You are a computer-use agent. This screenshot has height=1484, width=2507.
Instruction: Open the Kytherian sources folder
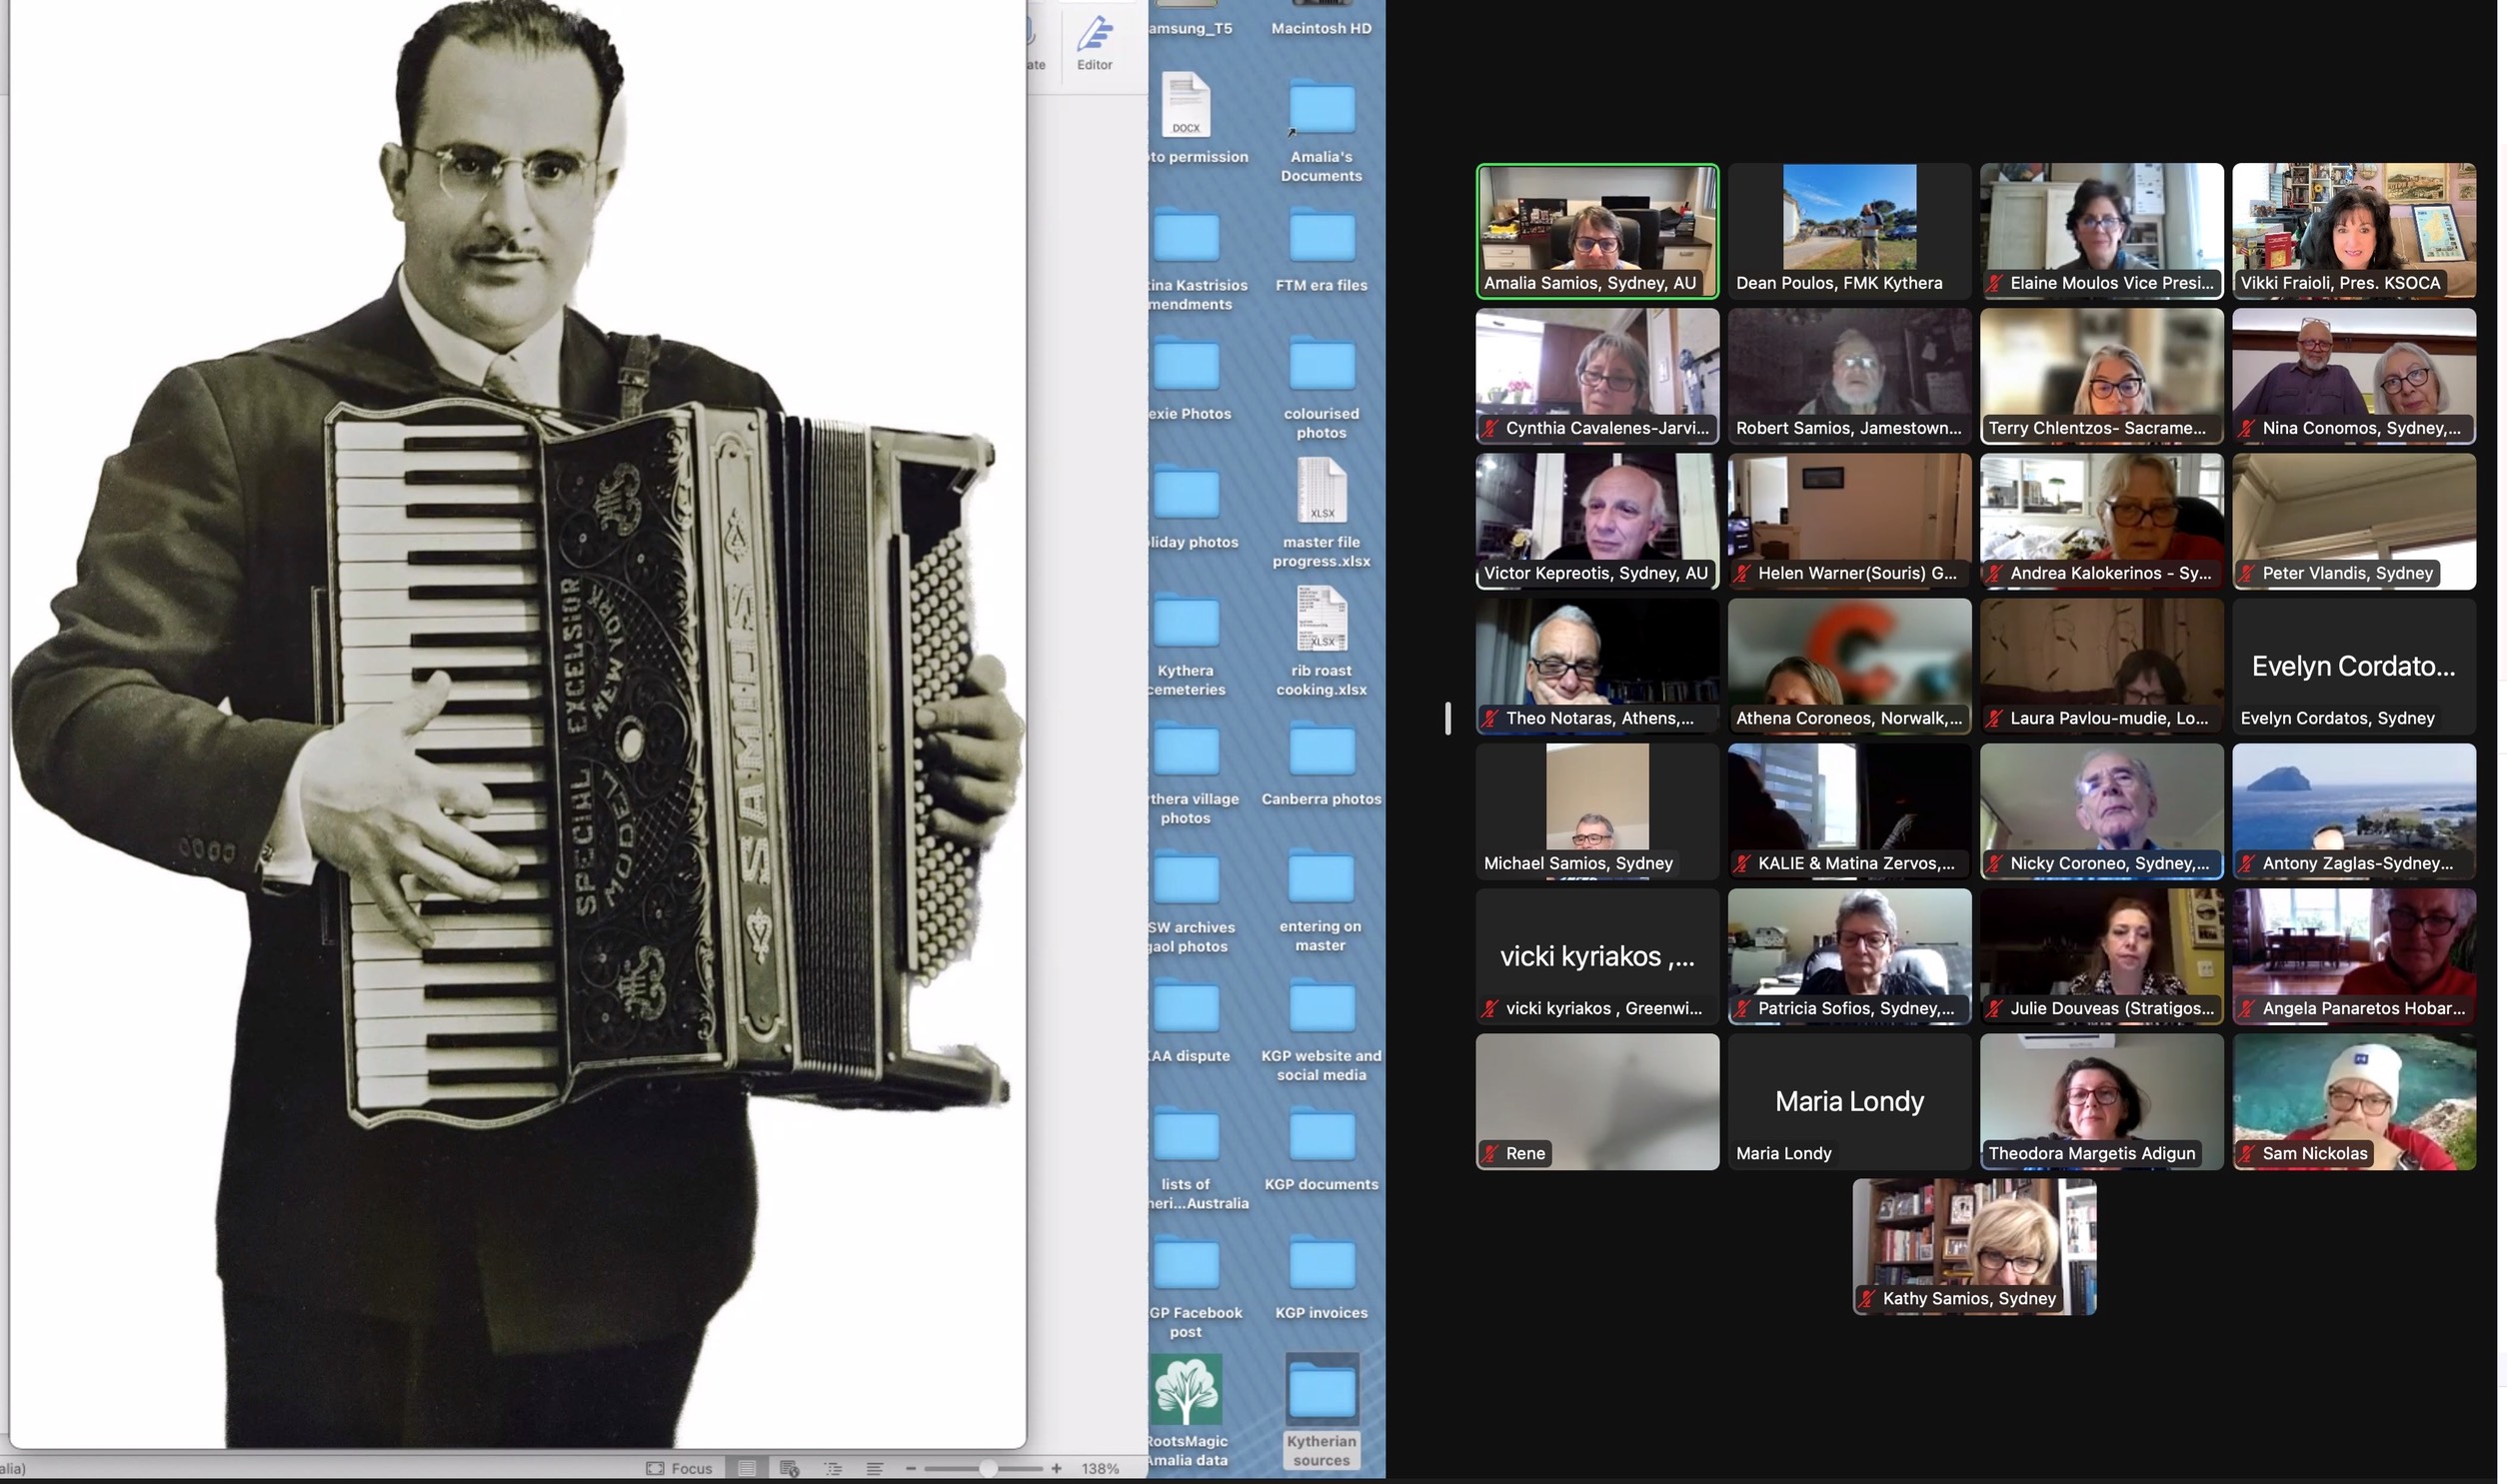tap(1321, 1391)
